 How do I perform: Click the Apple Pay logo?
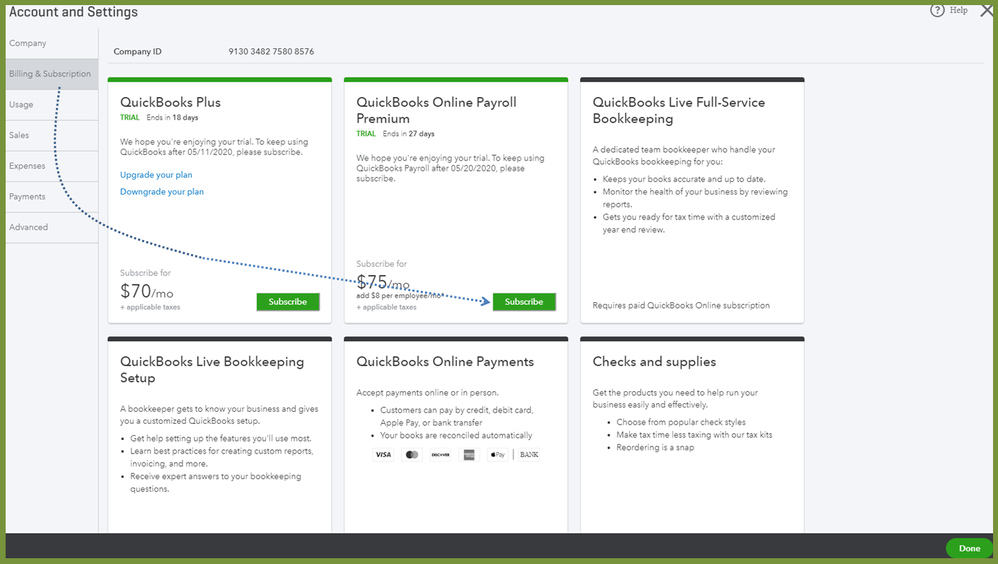(x=498, y=455)
